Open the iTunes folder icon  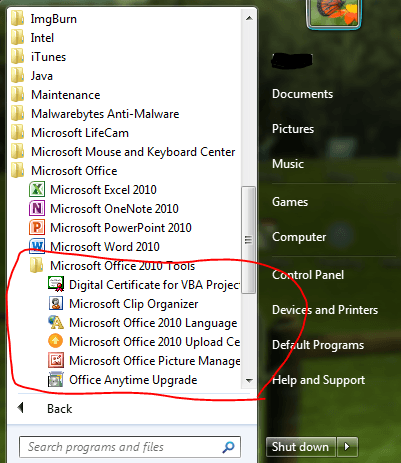17,57
